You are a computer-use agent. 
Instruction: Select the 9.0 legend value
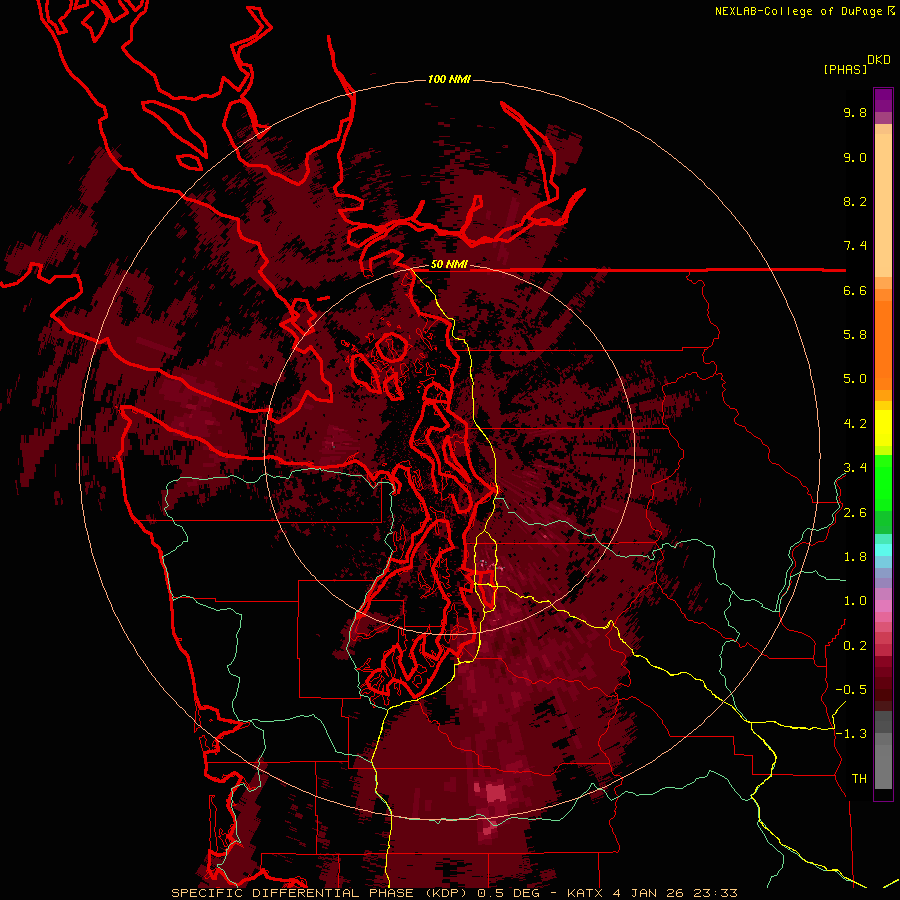[x=855, y=157]
